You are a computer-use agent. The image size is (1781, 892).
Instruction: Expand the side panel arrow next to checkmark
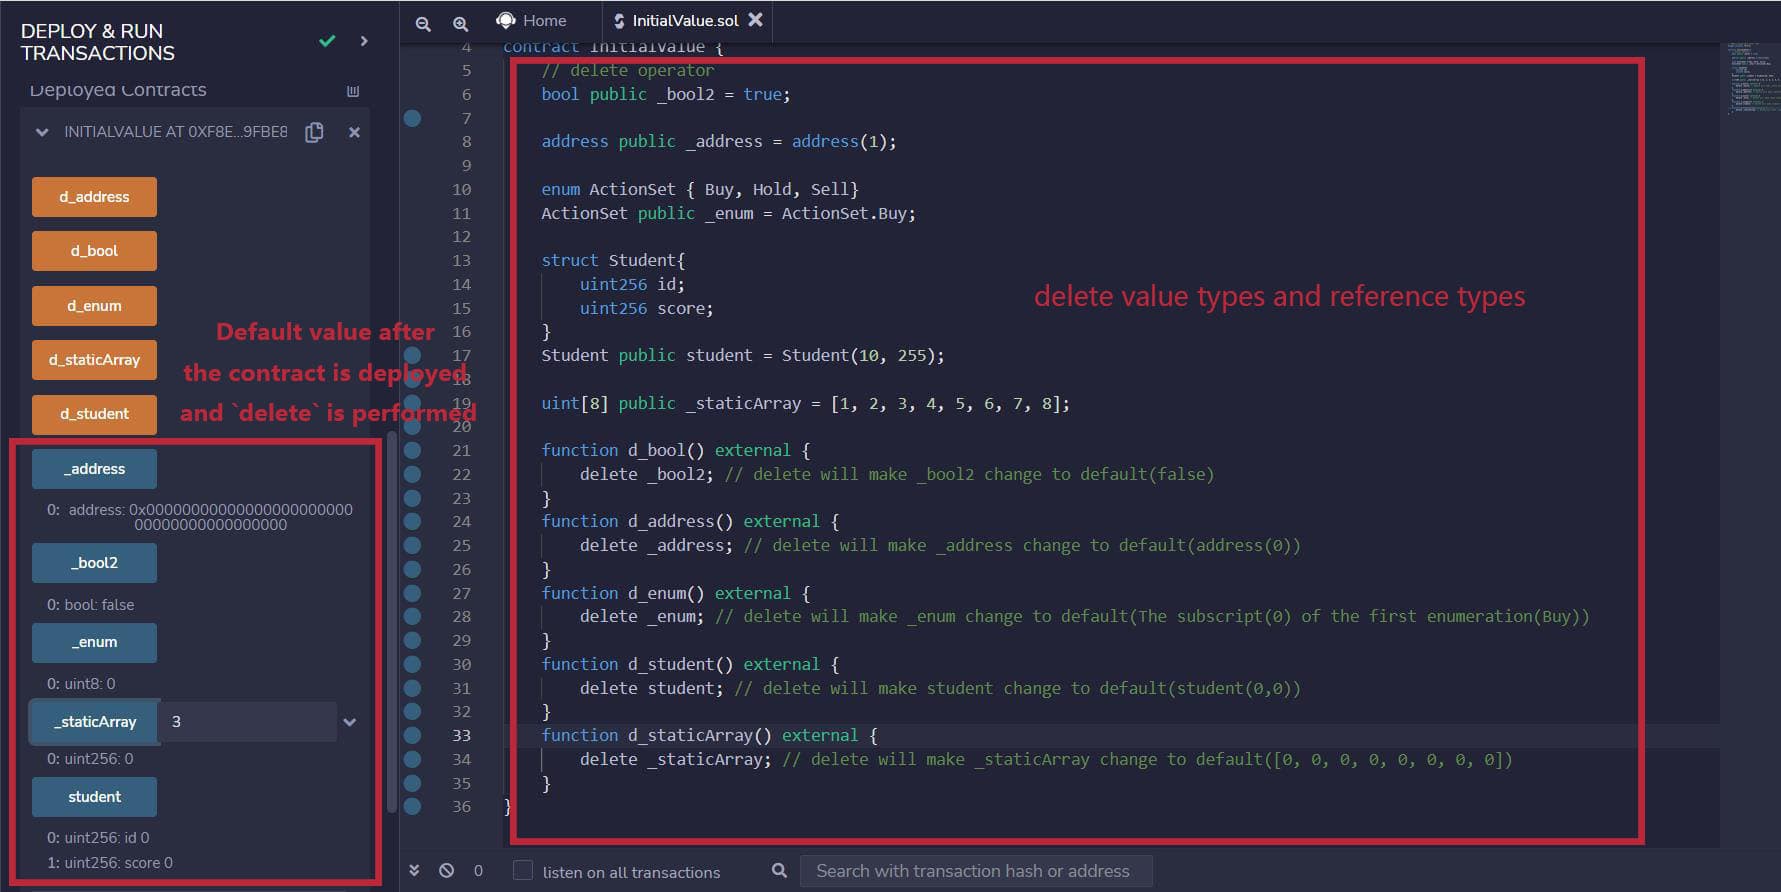[364, 41]
